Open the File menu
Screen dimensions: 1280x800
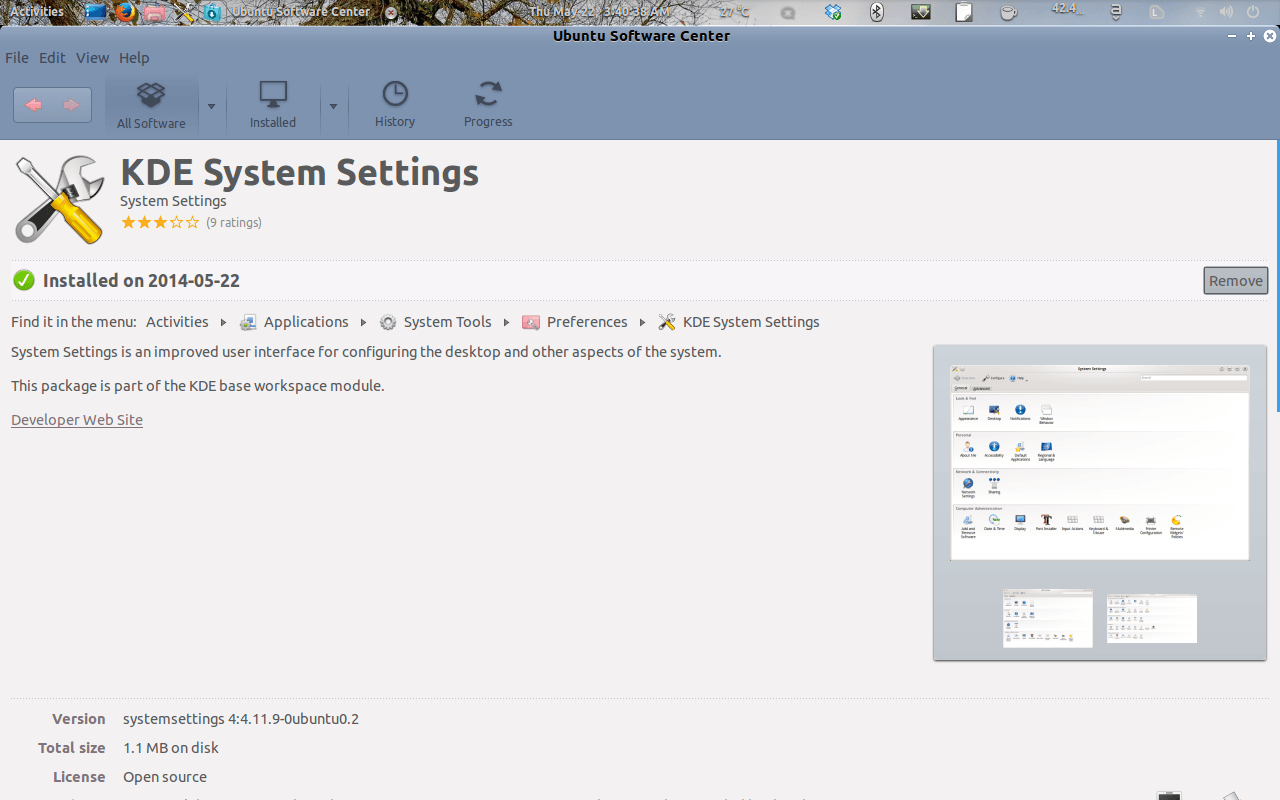17,58
